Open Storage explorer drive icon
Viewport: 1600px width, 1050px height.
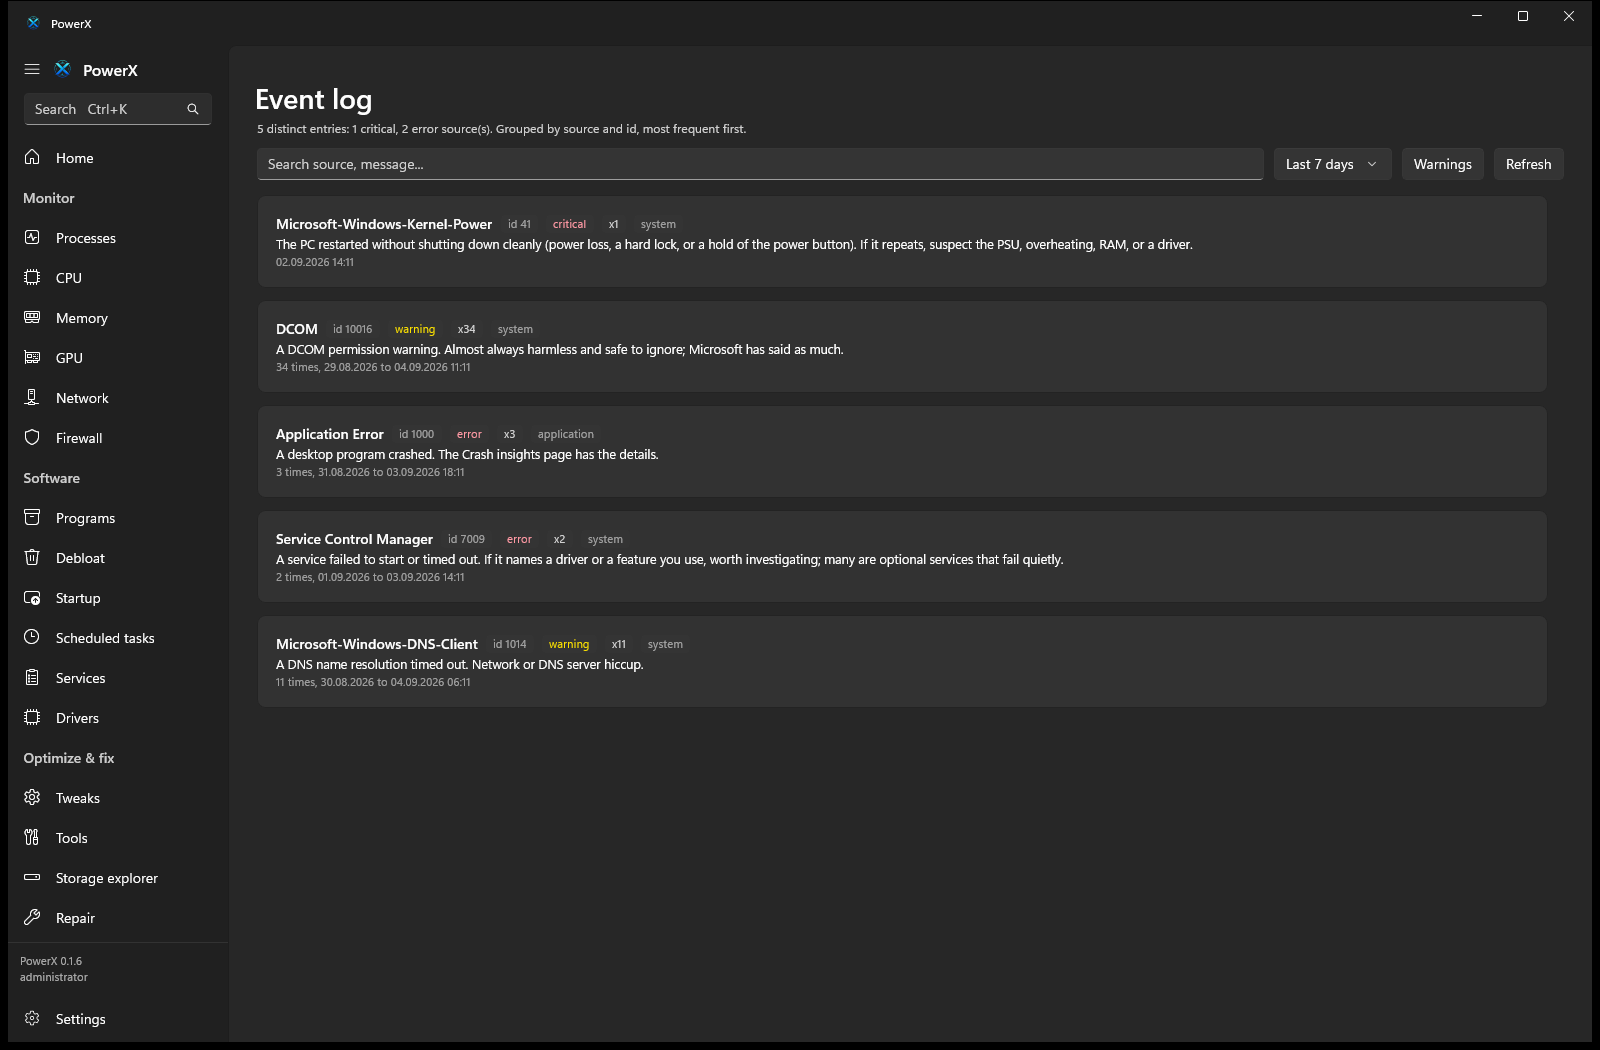[32, 877]
